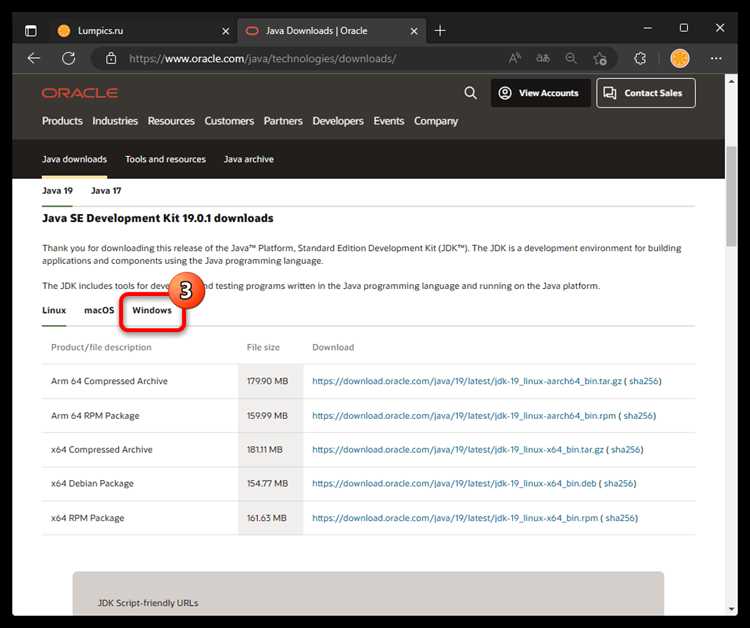
Task: Click the Contact Sales button
Action: click(645, 93)
